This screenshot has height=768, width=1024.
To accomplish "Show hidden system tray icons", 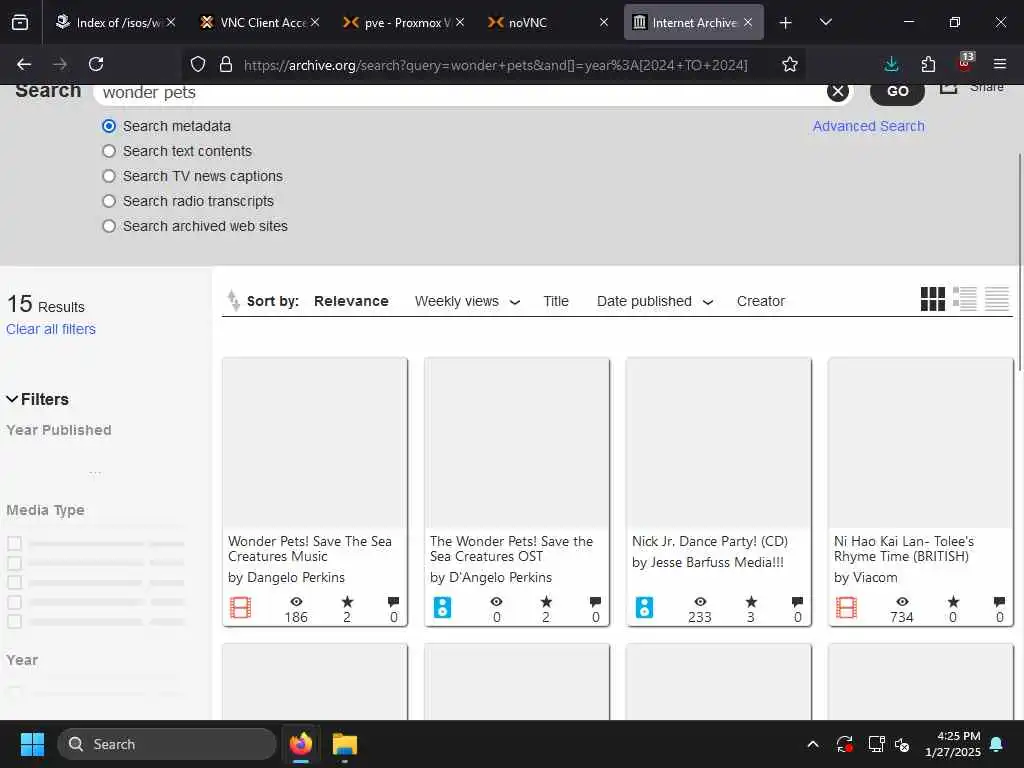I will click(812, 744).
